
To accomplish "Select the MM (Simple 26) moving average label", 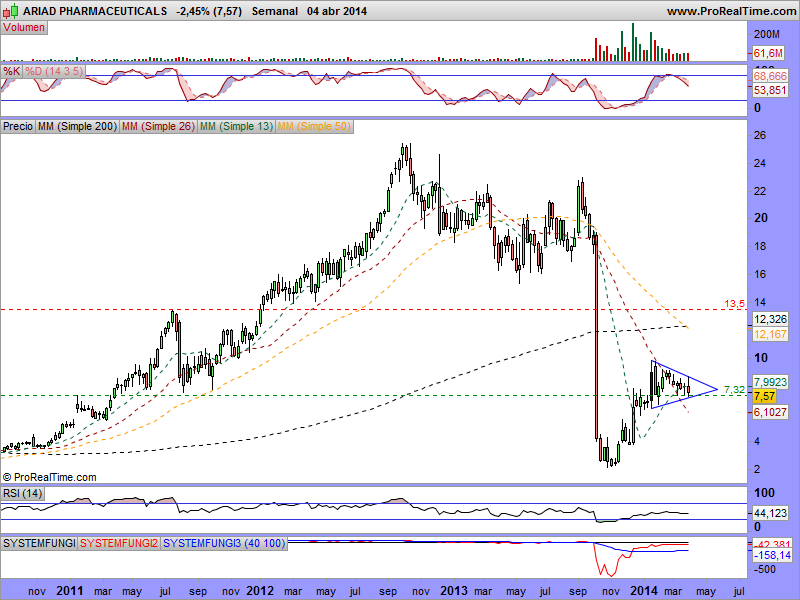I will (158, 126).
